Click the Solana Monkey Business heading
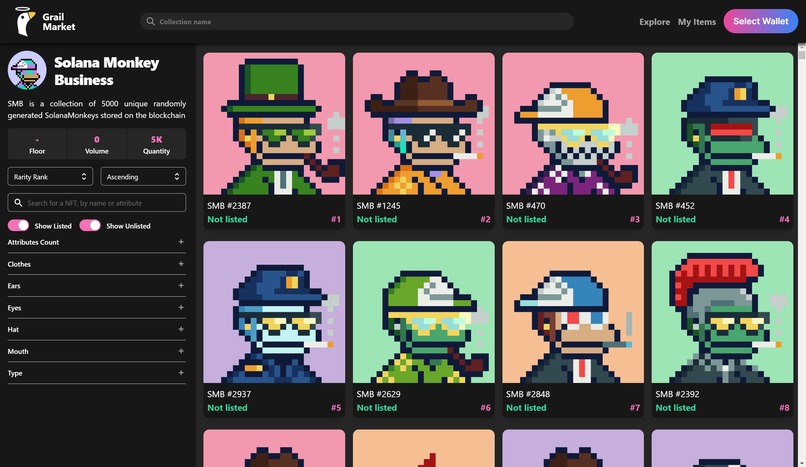This screenshot has height=467, width=806. pyautogui.click(x=106, y=71)
